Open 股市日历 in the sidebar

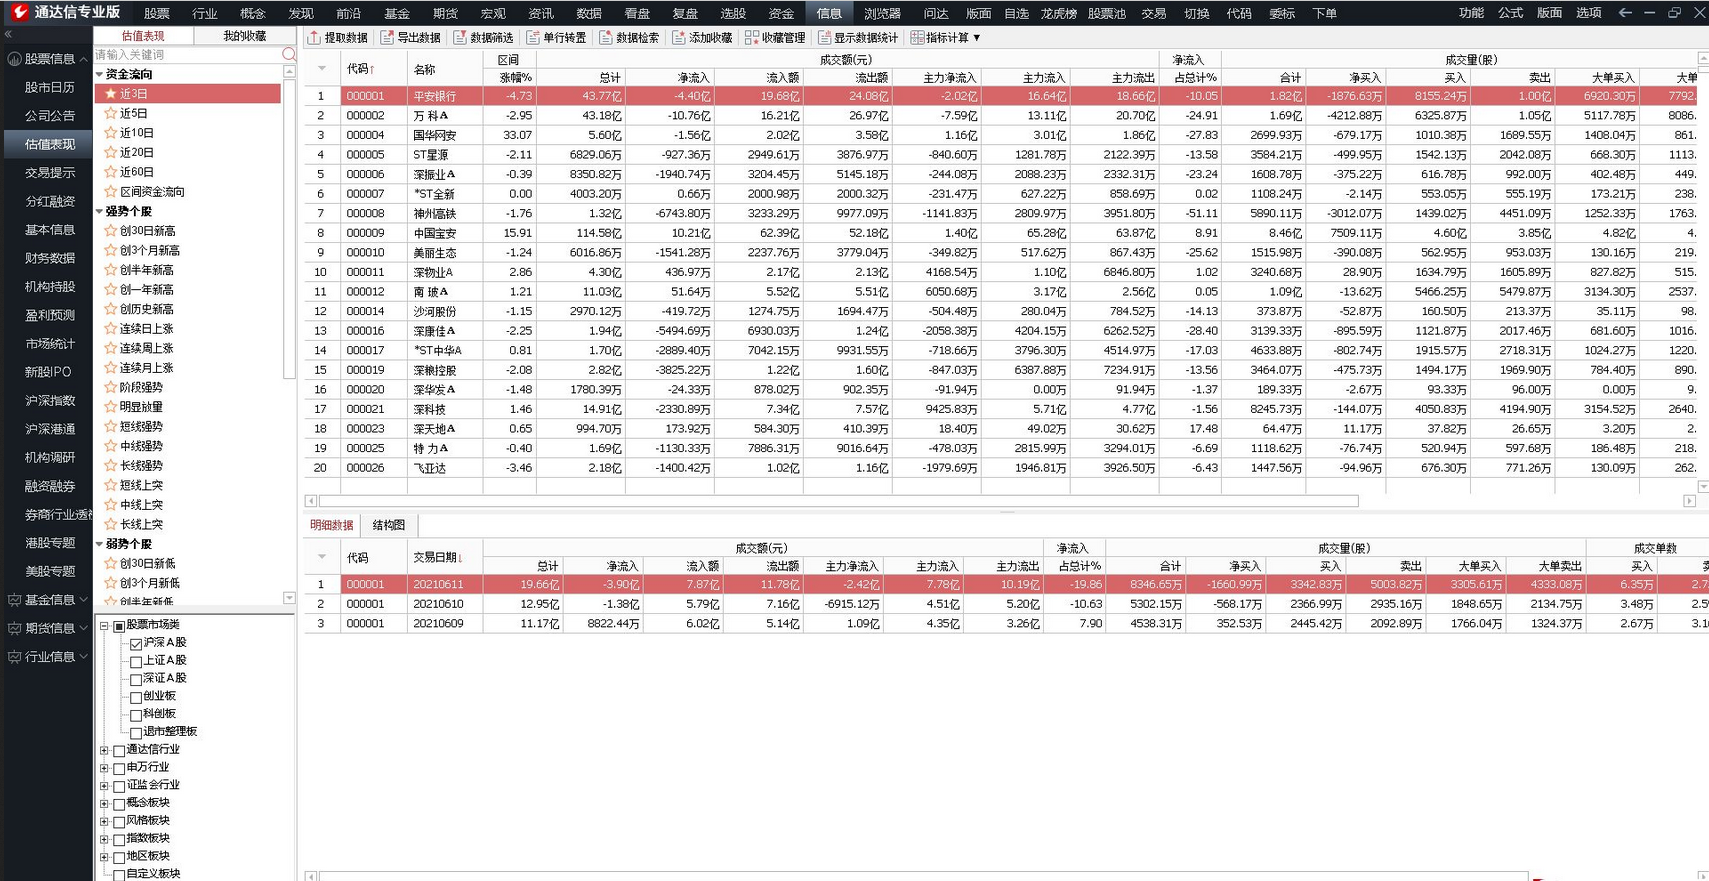(50, 87)
